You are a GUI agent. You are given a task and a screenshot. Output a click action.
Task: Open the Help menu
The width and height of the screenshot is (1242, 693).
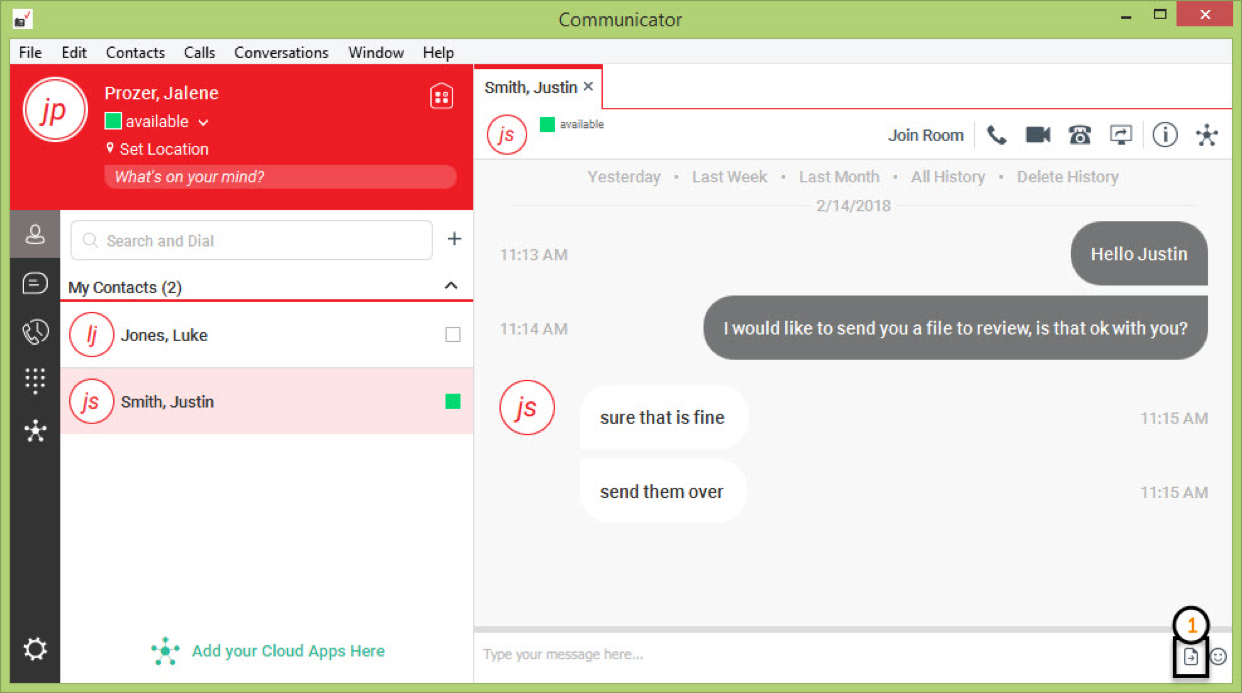[x=438, y=52]
